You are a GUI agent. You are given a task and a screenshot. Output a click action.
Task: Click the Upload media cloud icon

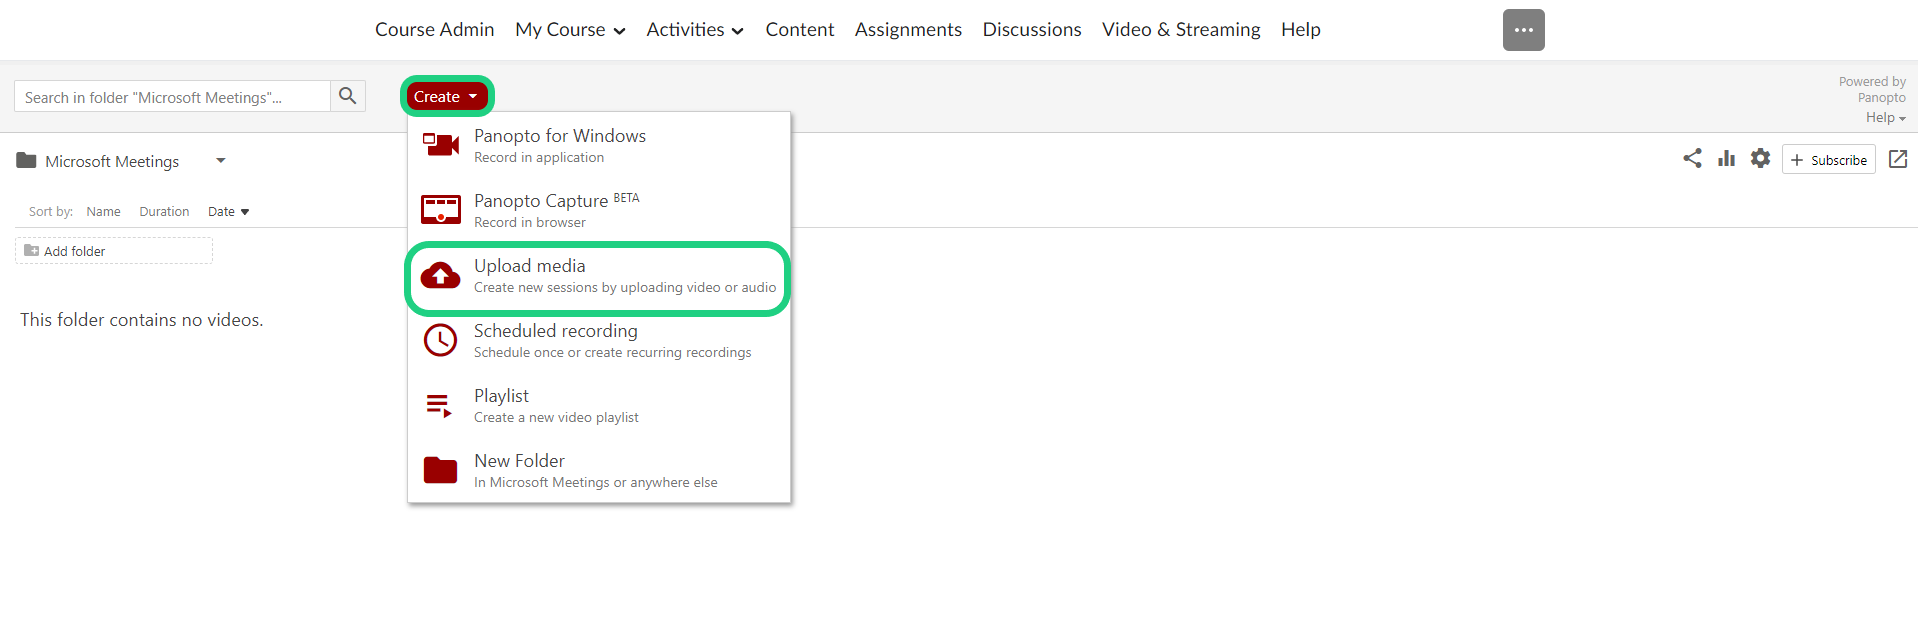[x=440, y=276]
